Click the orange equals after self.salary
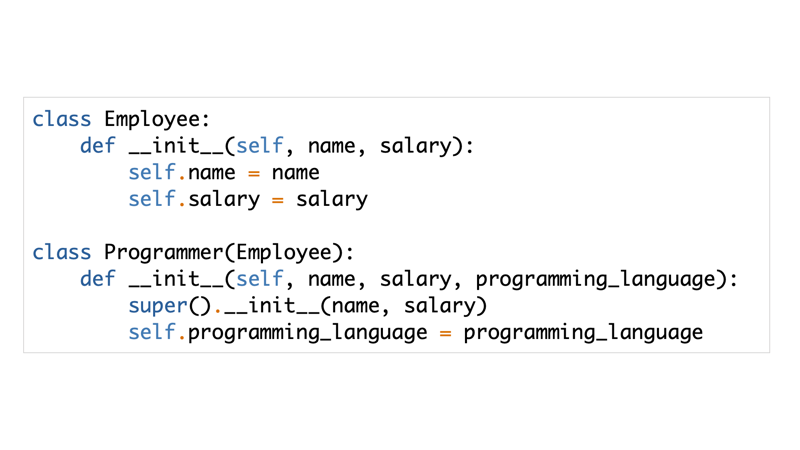This screenshot has height=450, width=800. tap(278, 201)
